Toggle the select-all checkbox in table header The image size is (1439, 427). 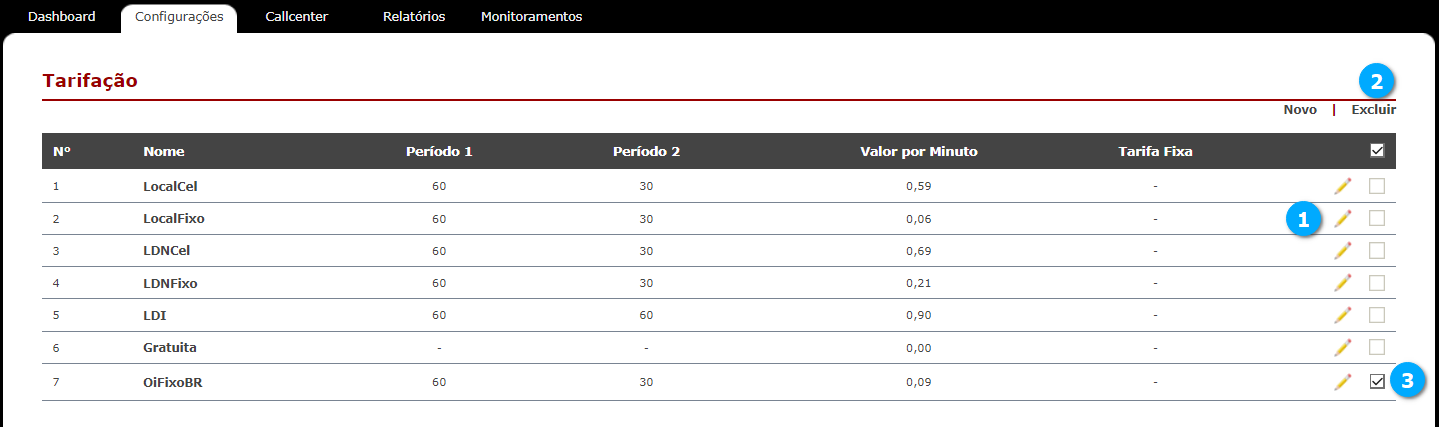coord(1377,151)
